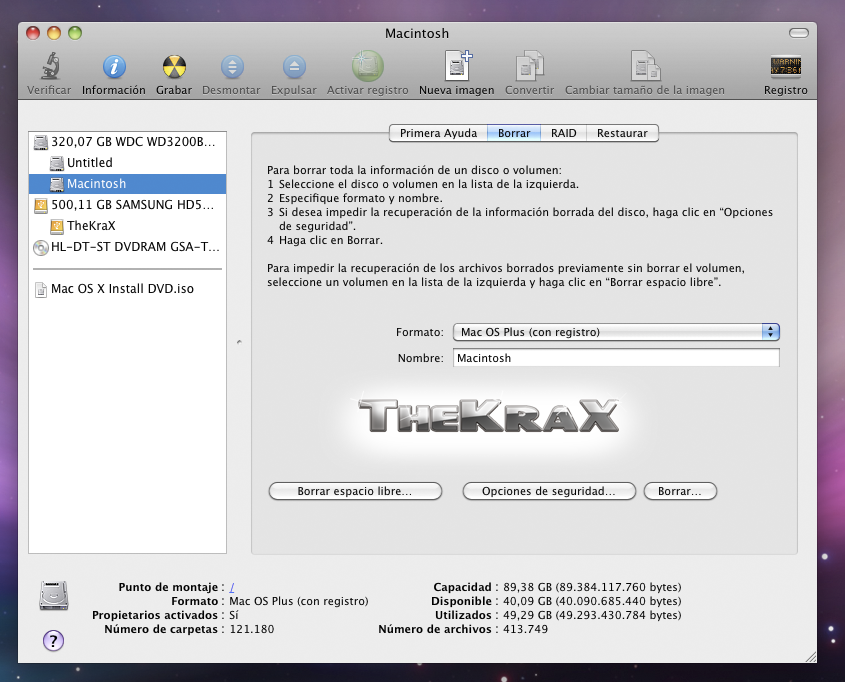
Task: Click Borrar espacio libre button
Action: coord(355,491)
